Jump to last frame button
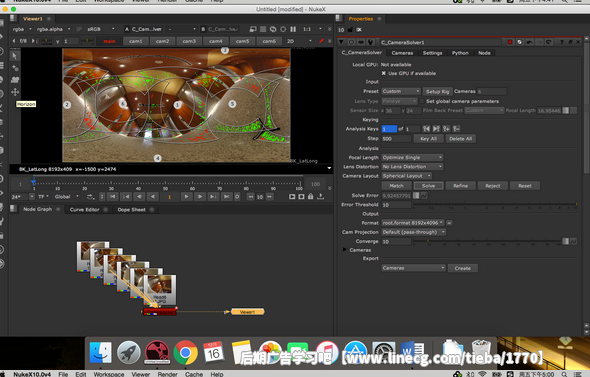Screen dimensions: 590x377 (x=227, y=196)
